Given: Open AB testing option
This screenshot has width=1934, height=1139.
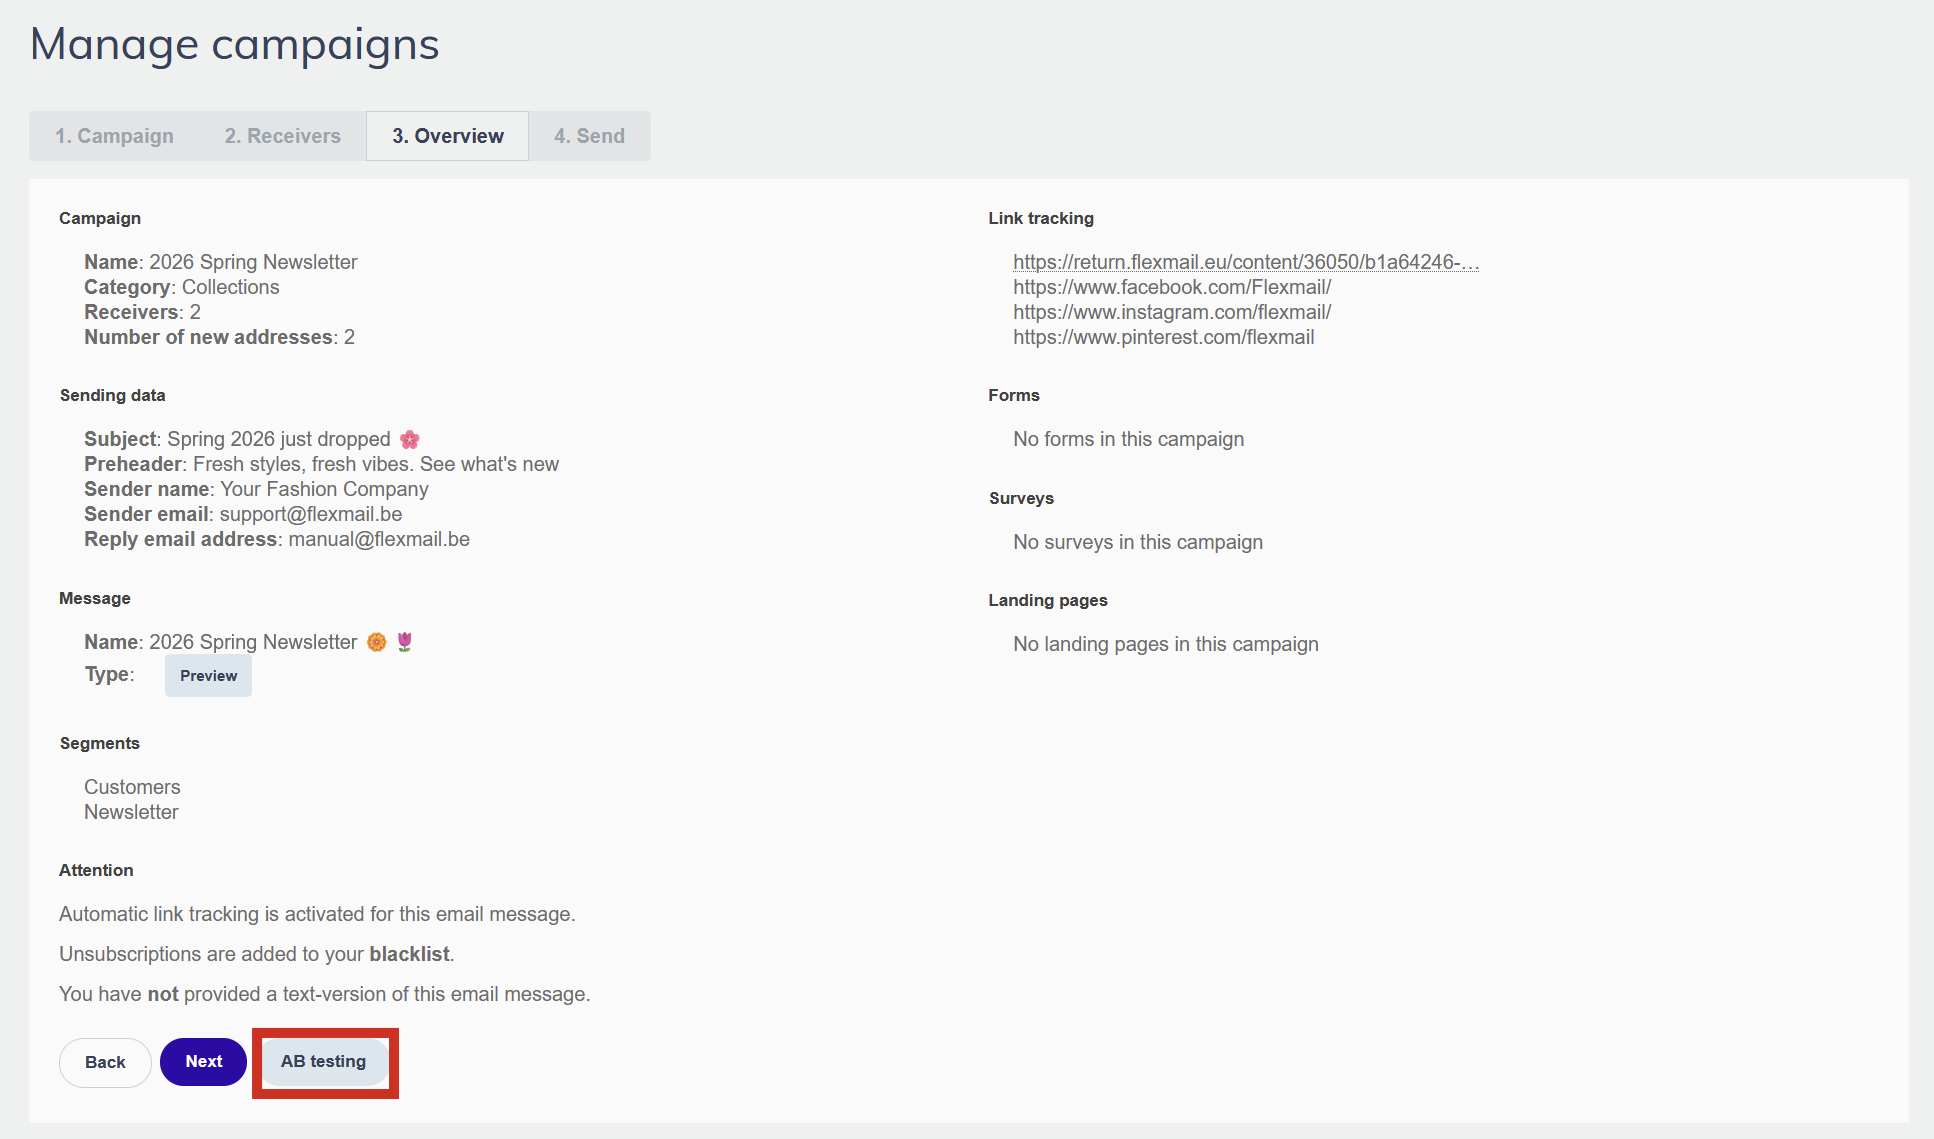Looking at the screenshot, I should (323, 1062).
